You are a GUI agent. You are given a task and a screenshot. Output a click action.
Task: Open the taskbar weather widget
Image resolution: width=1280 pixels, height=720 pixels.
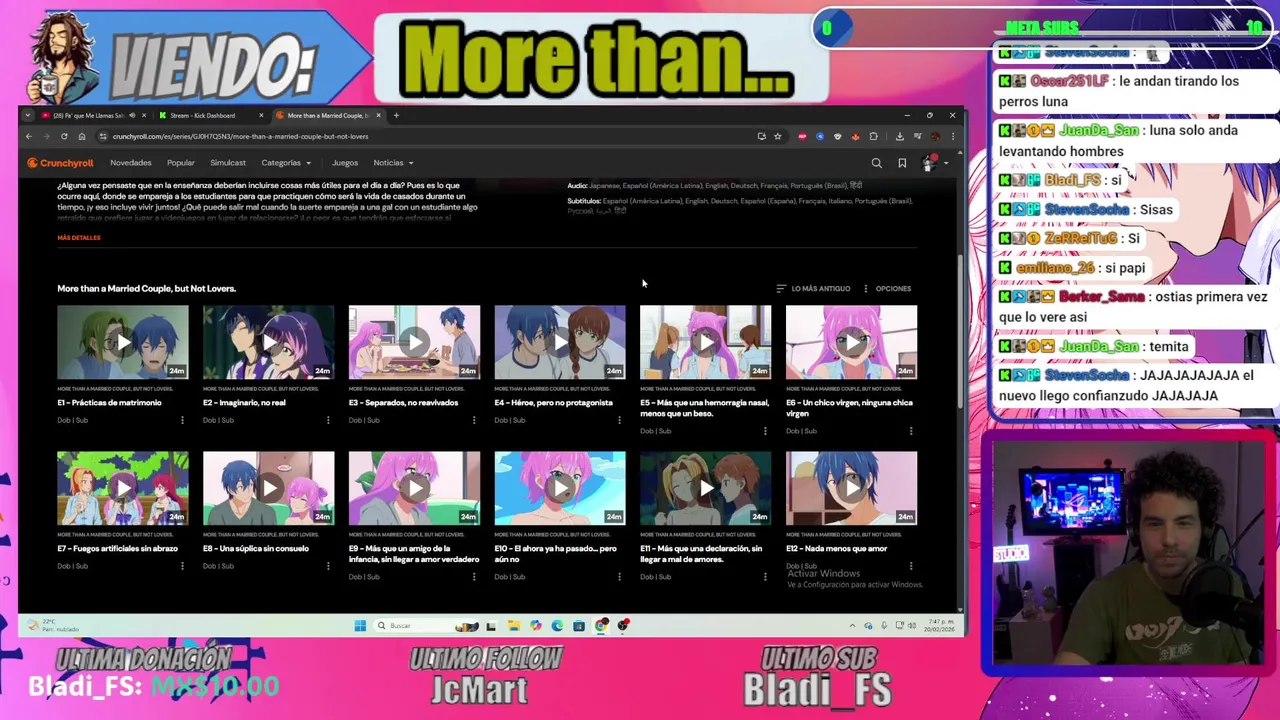click(x=52, y=626)
